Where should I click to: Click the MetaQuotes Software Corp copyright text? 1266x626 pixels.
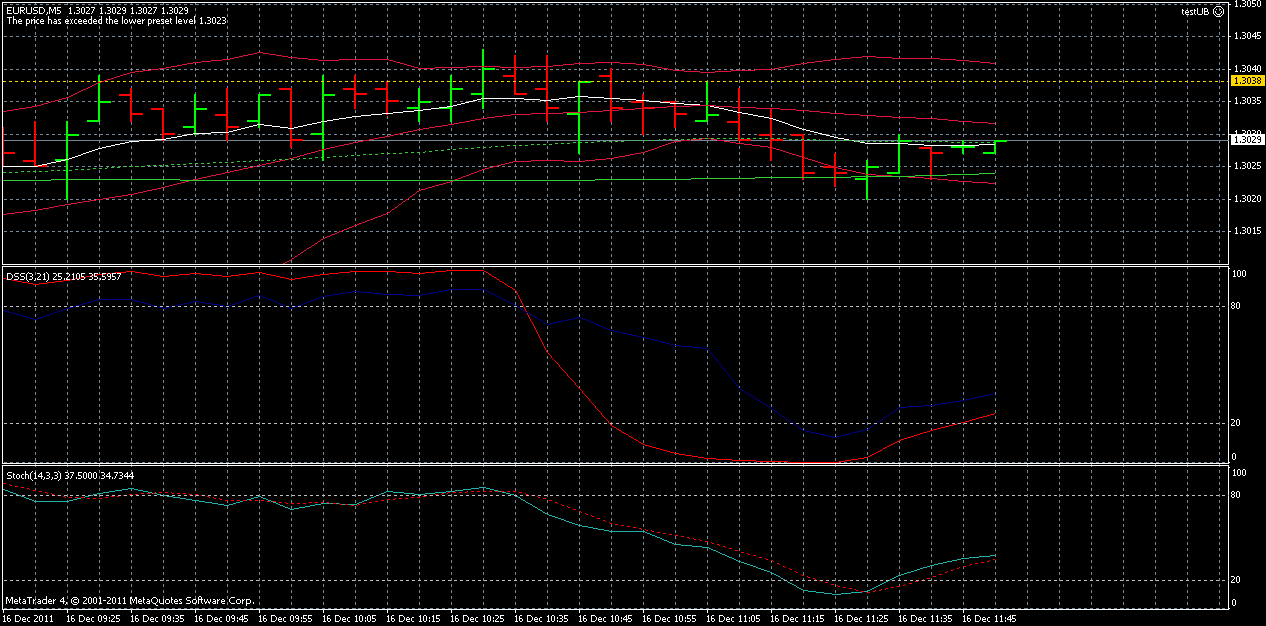point(130,602)
